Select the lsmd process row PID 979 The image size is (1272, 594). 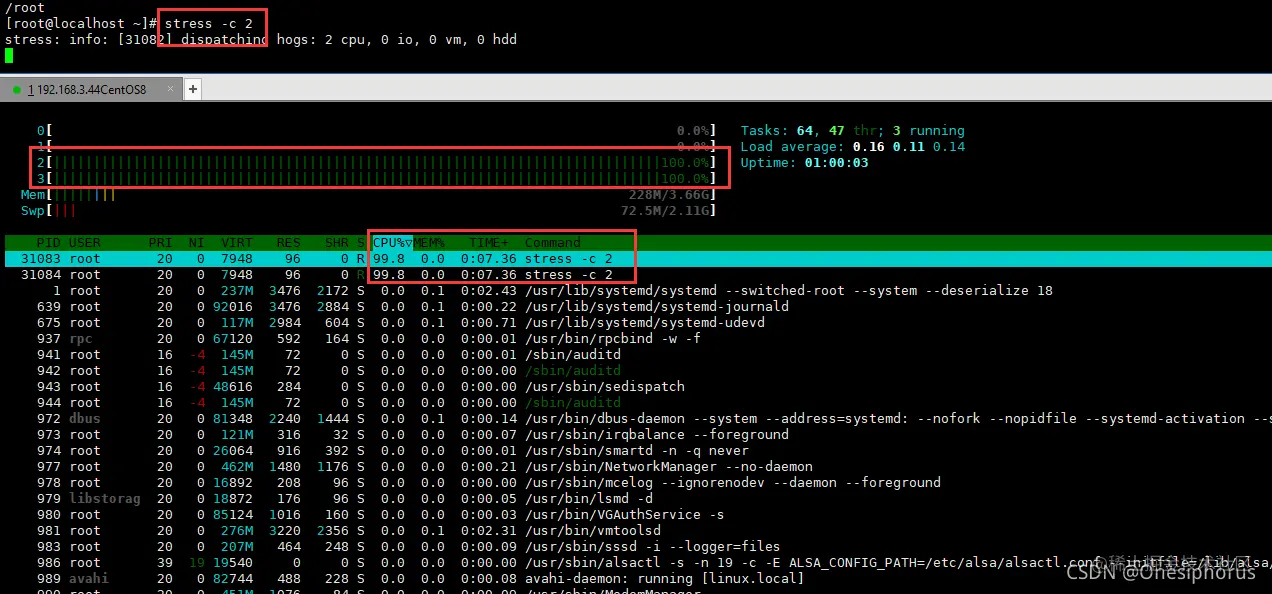(636, 498)
